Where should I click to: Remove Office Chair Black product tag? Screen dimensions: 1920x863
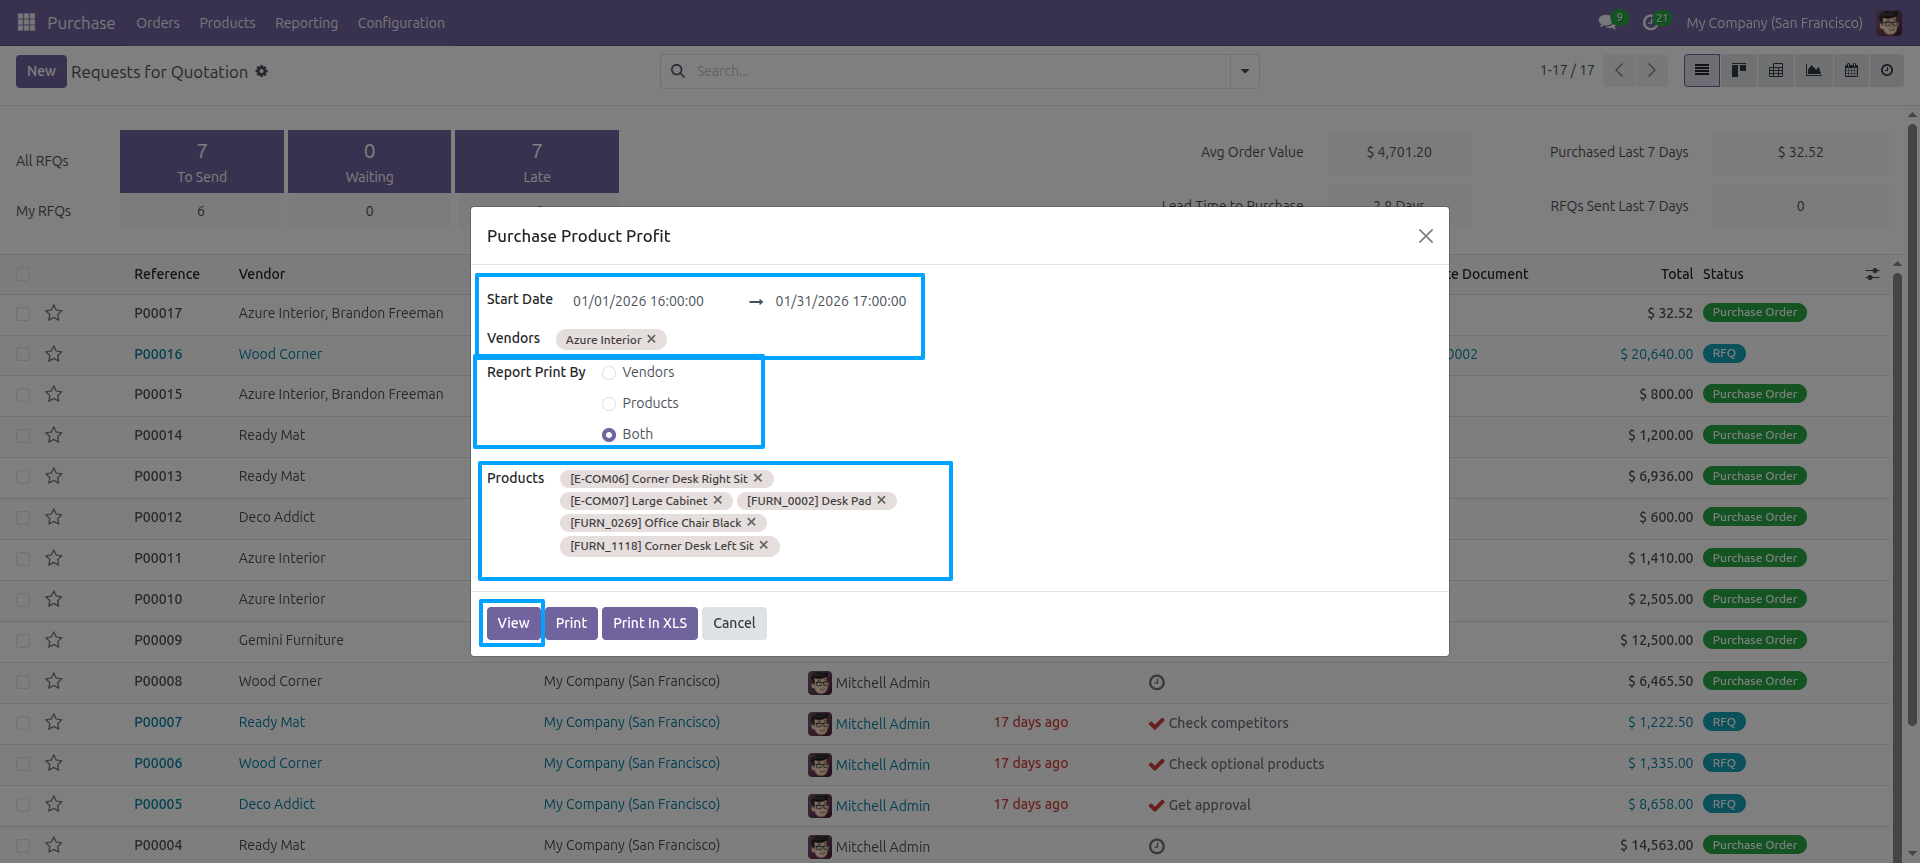pos(752,522)
